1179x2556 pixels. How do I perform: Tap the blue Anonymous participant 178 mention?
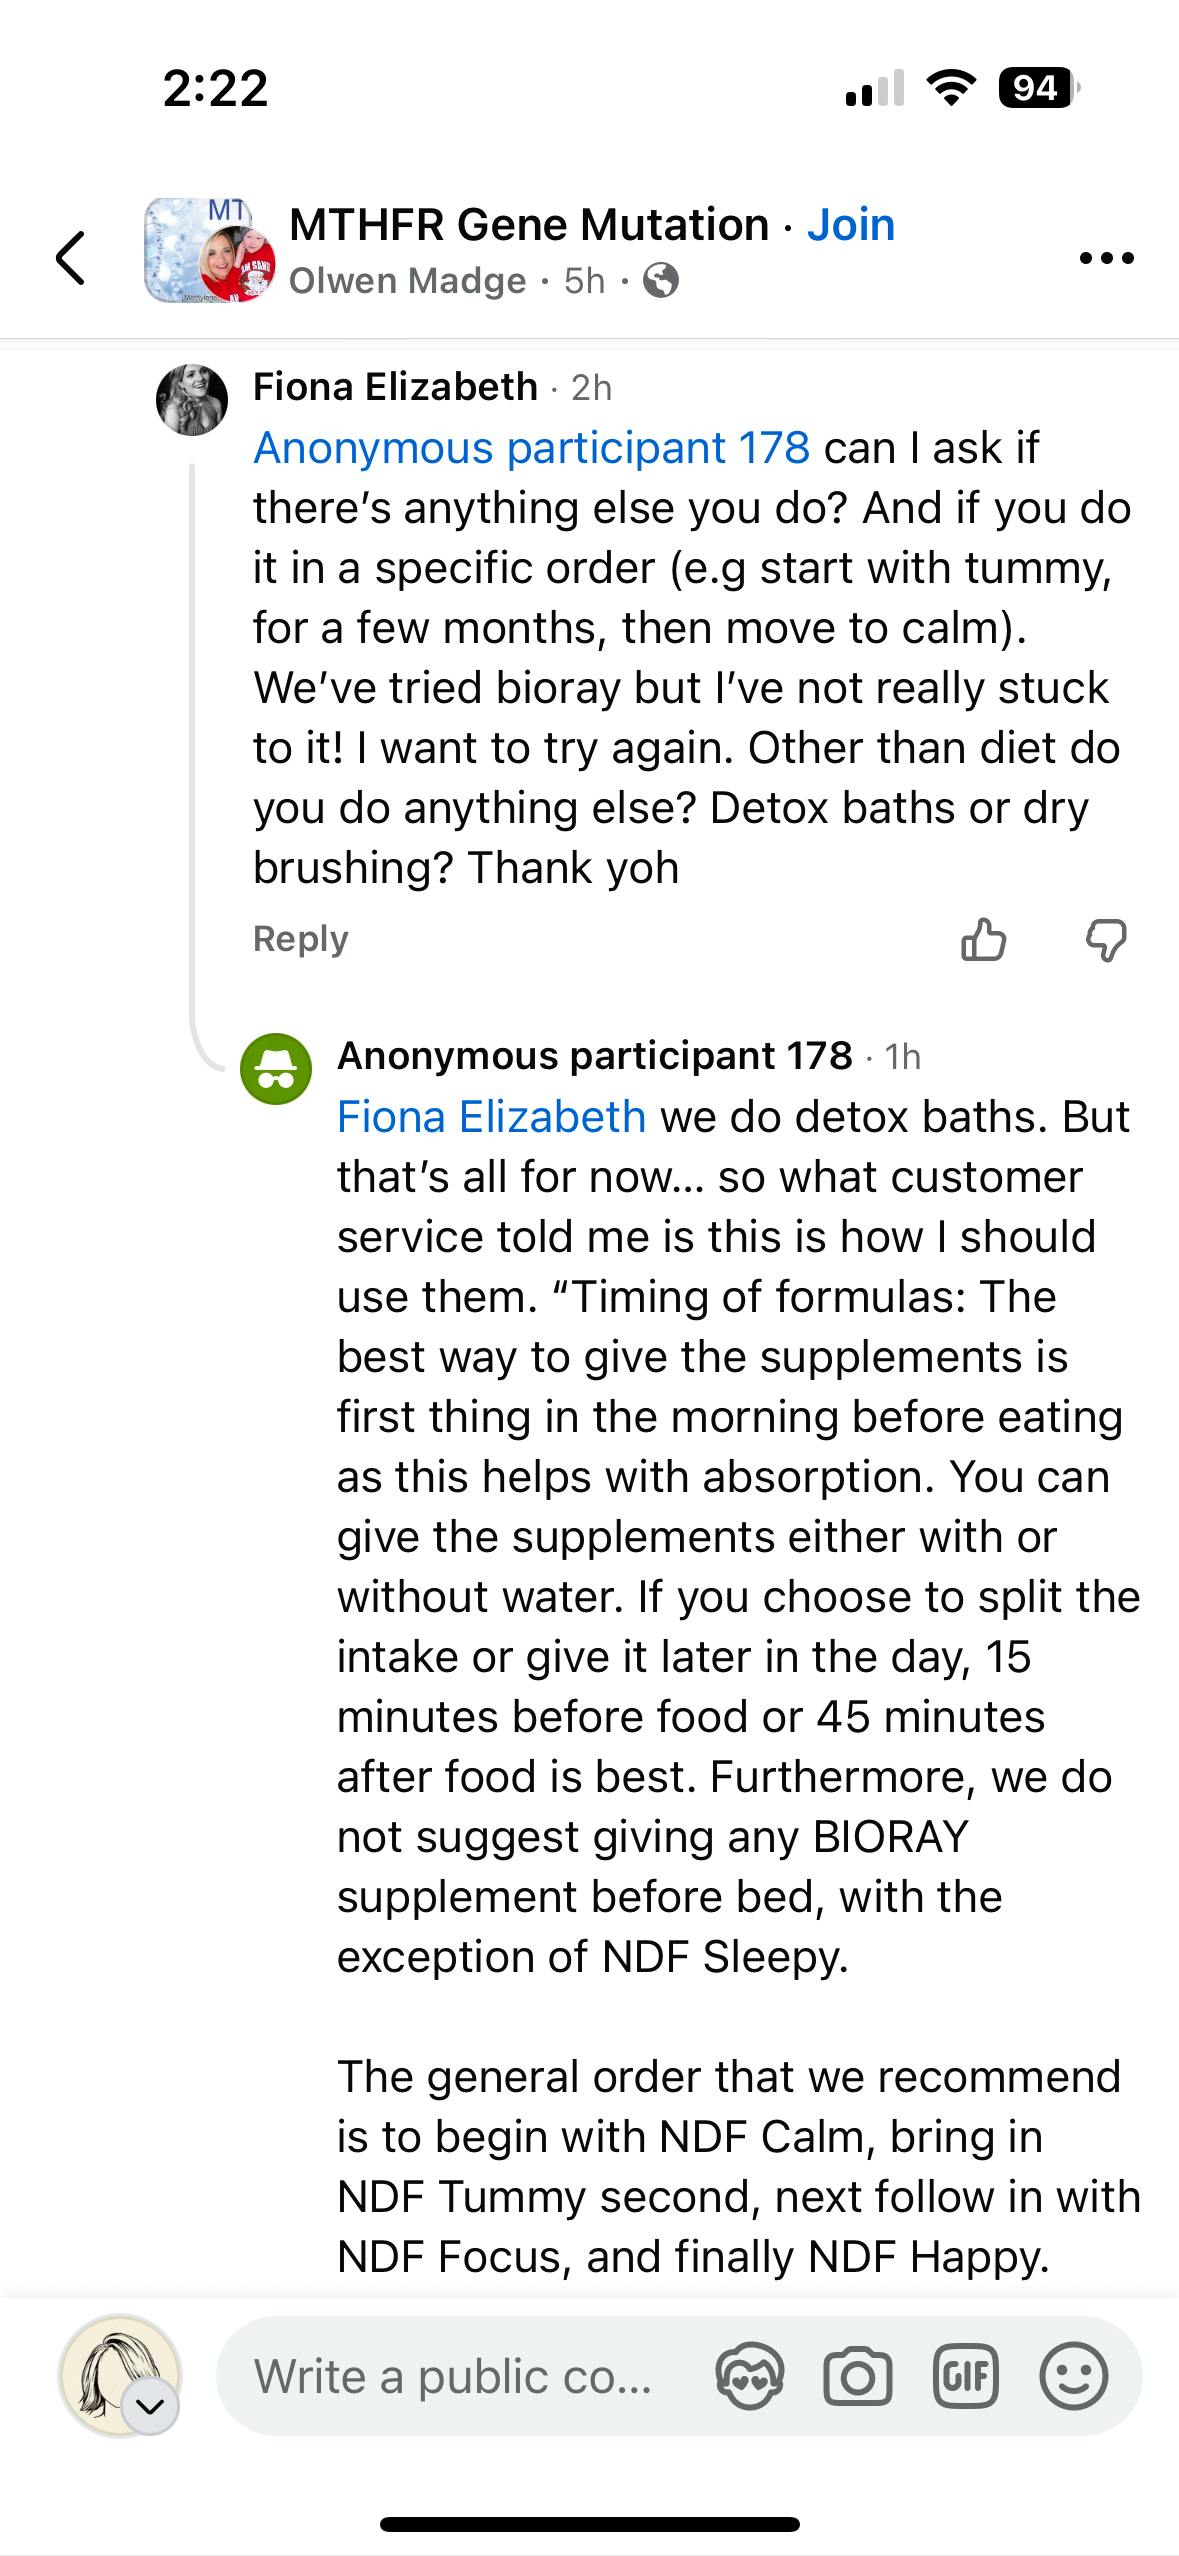point(531,448)
